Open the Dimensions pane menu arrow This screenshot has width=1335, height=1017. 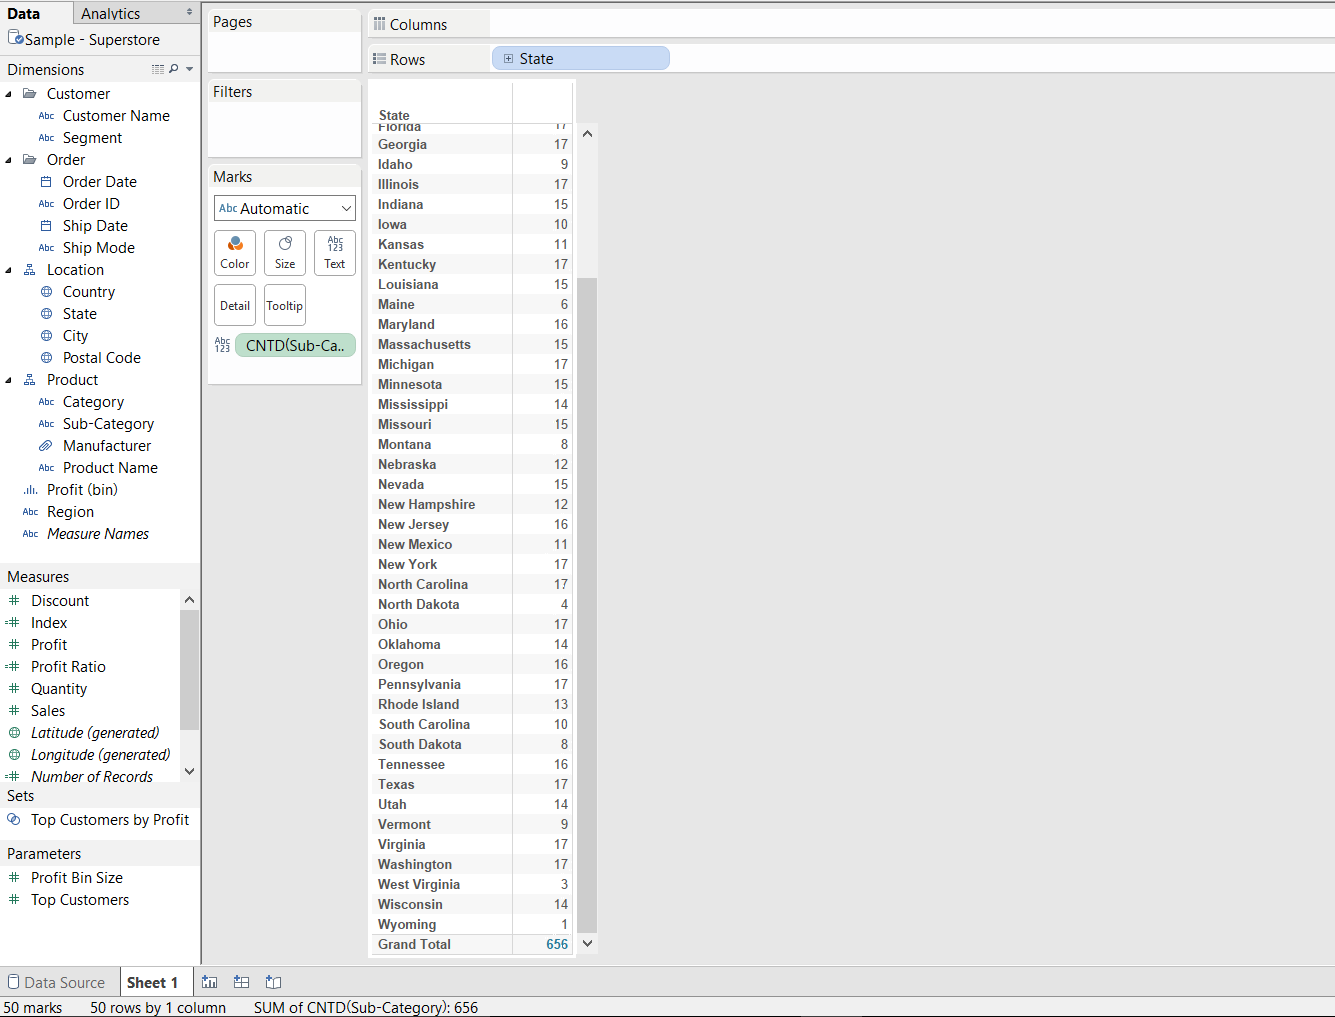pyautogui.click(x=190, y=69)
